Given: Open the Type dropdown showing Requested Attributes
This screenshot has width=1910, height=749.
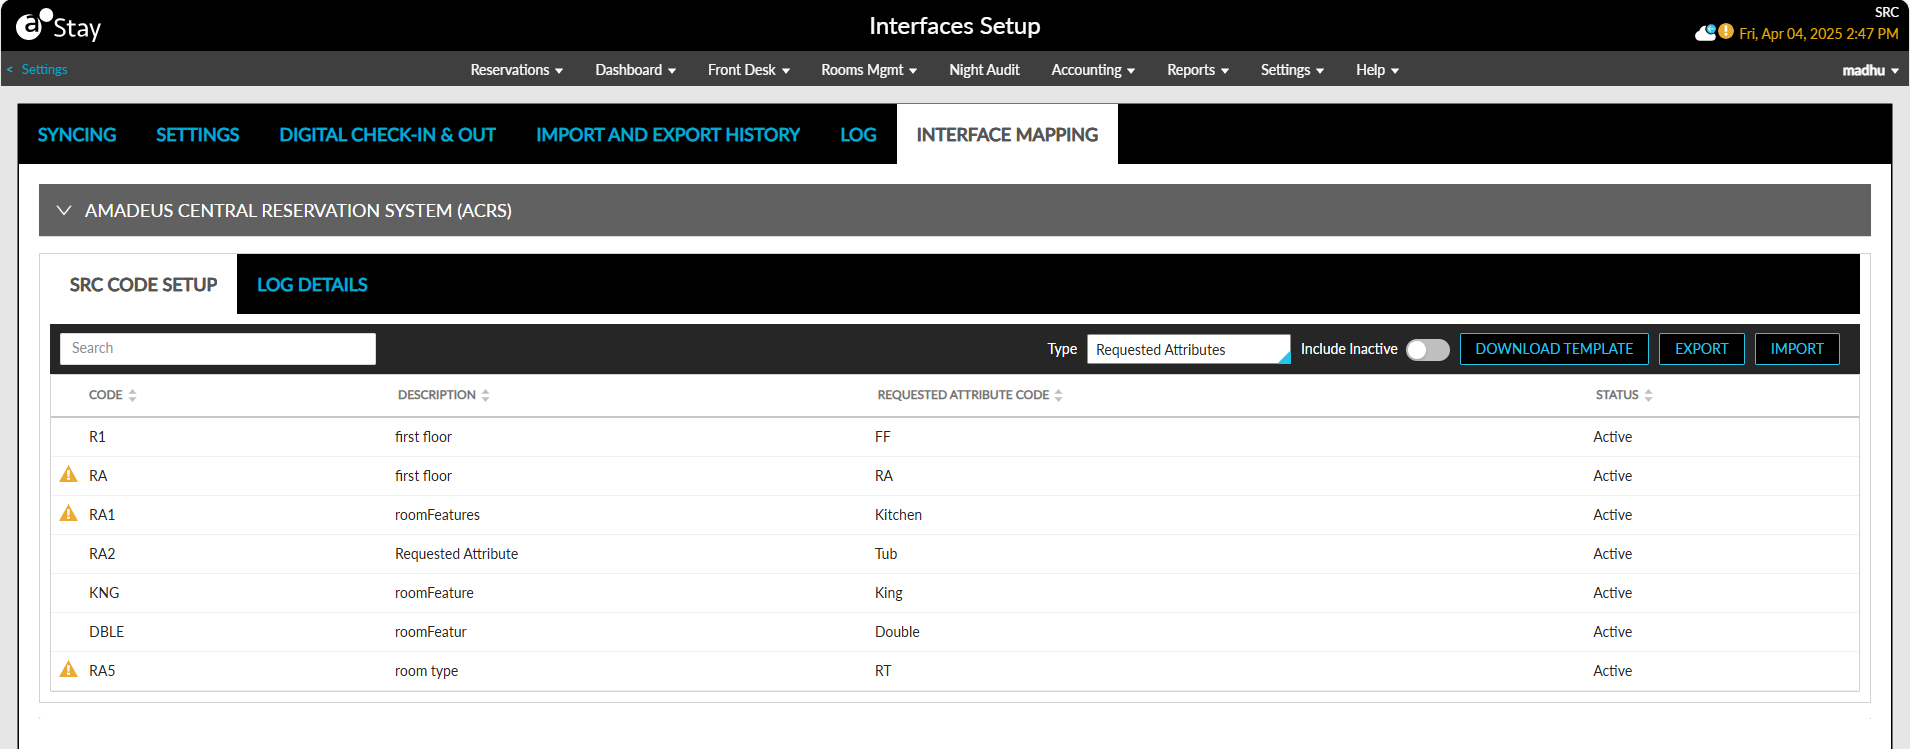Looking at the screenshot, I should click(x=1188, y=349).
